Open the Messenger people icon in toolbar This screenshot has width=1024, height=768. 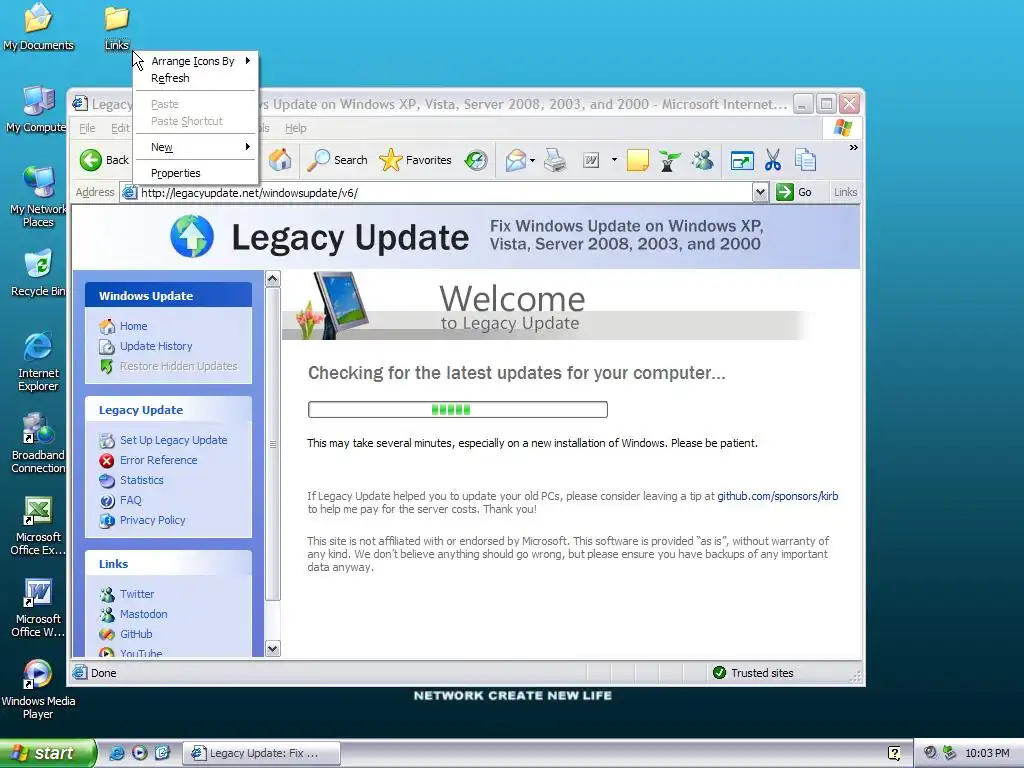coord(703,160)
